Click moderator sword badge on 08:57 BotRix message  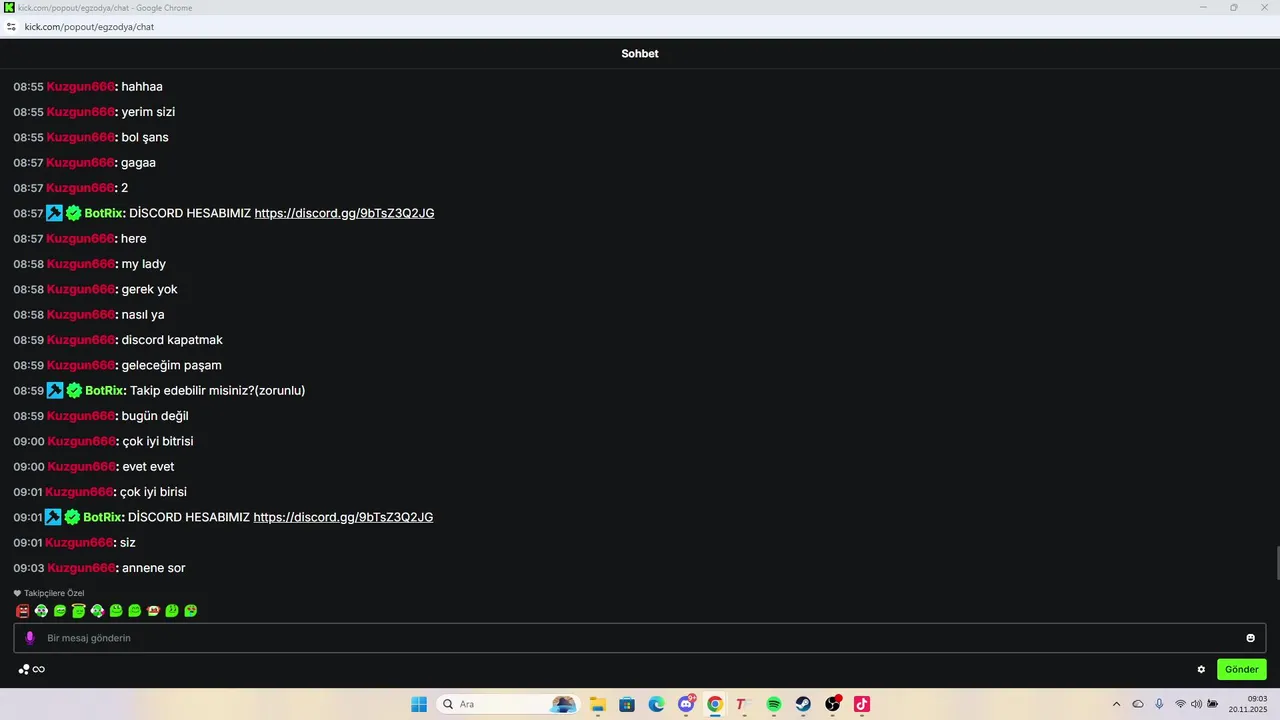tap(55, 213)
